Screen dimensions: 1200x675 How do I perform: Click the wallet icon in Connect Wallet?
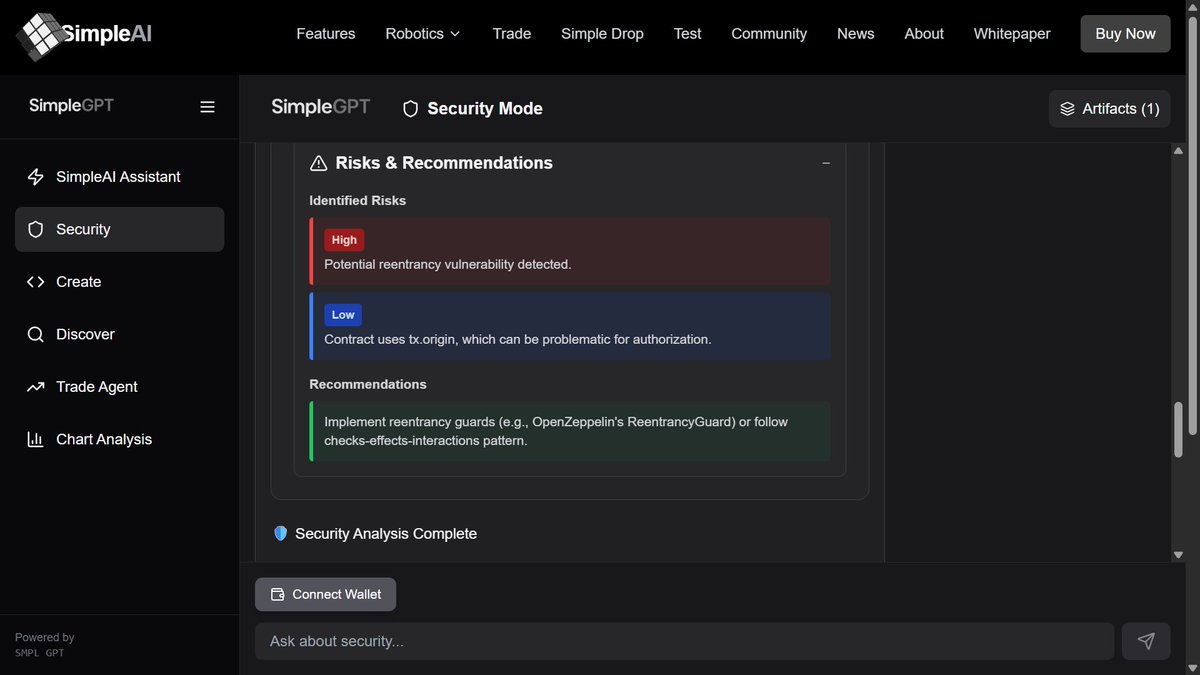coord(278,594)
